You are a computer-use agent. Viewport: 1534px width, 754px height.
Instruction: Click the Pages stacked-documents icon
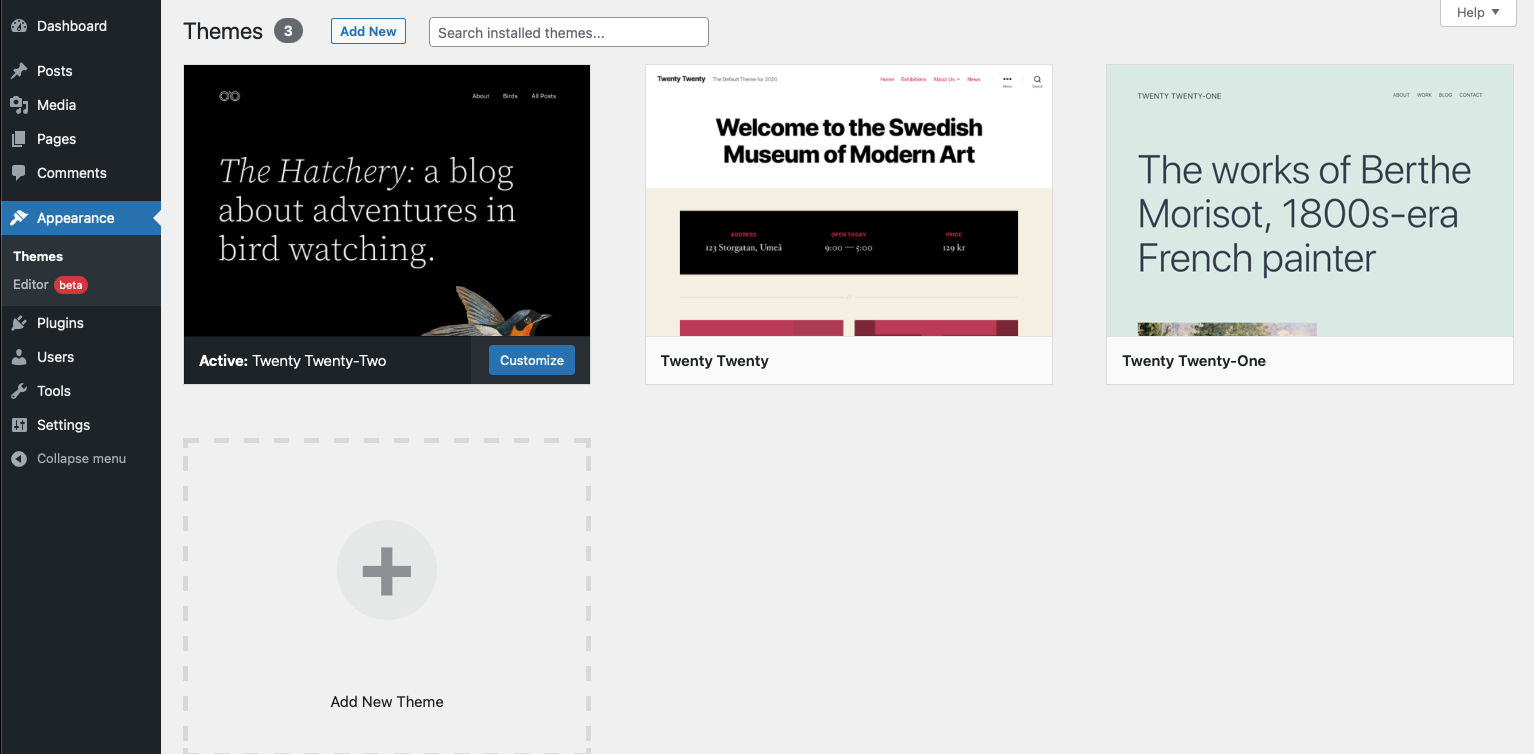tap(21, 139)
